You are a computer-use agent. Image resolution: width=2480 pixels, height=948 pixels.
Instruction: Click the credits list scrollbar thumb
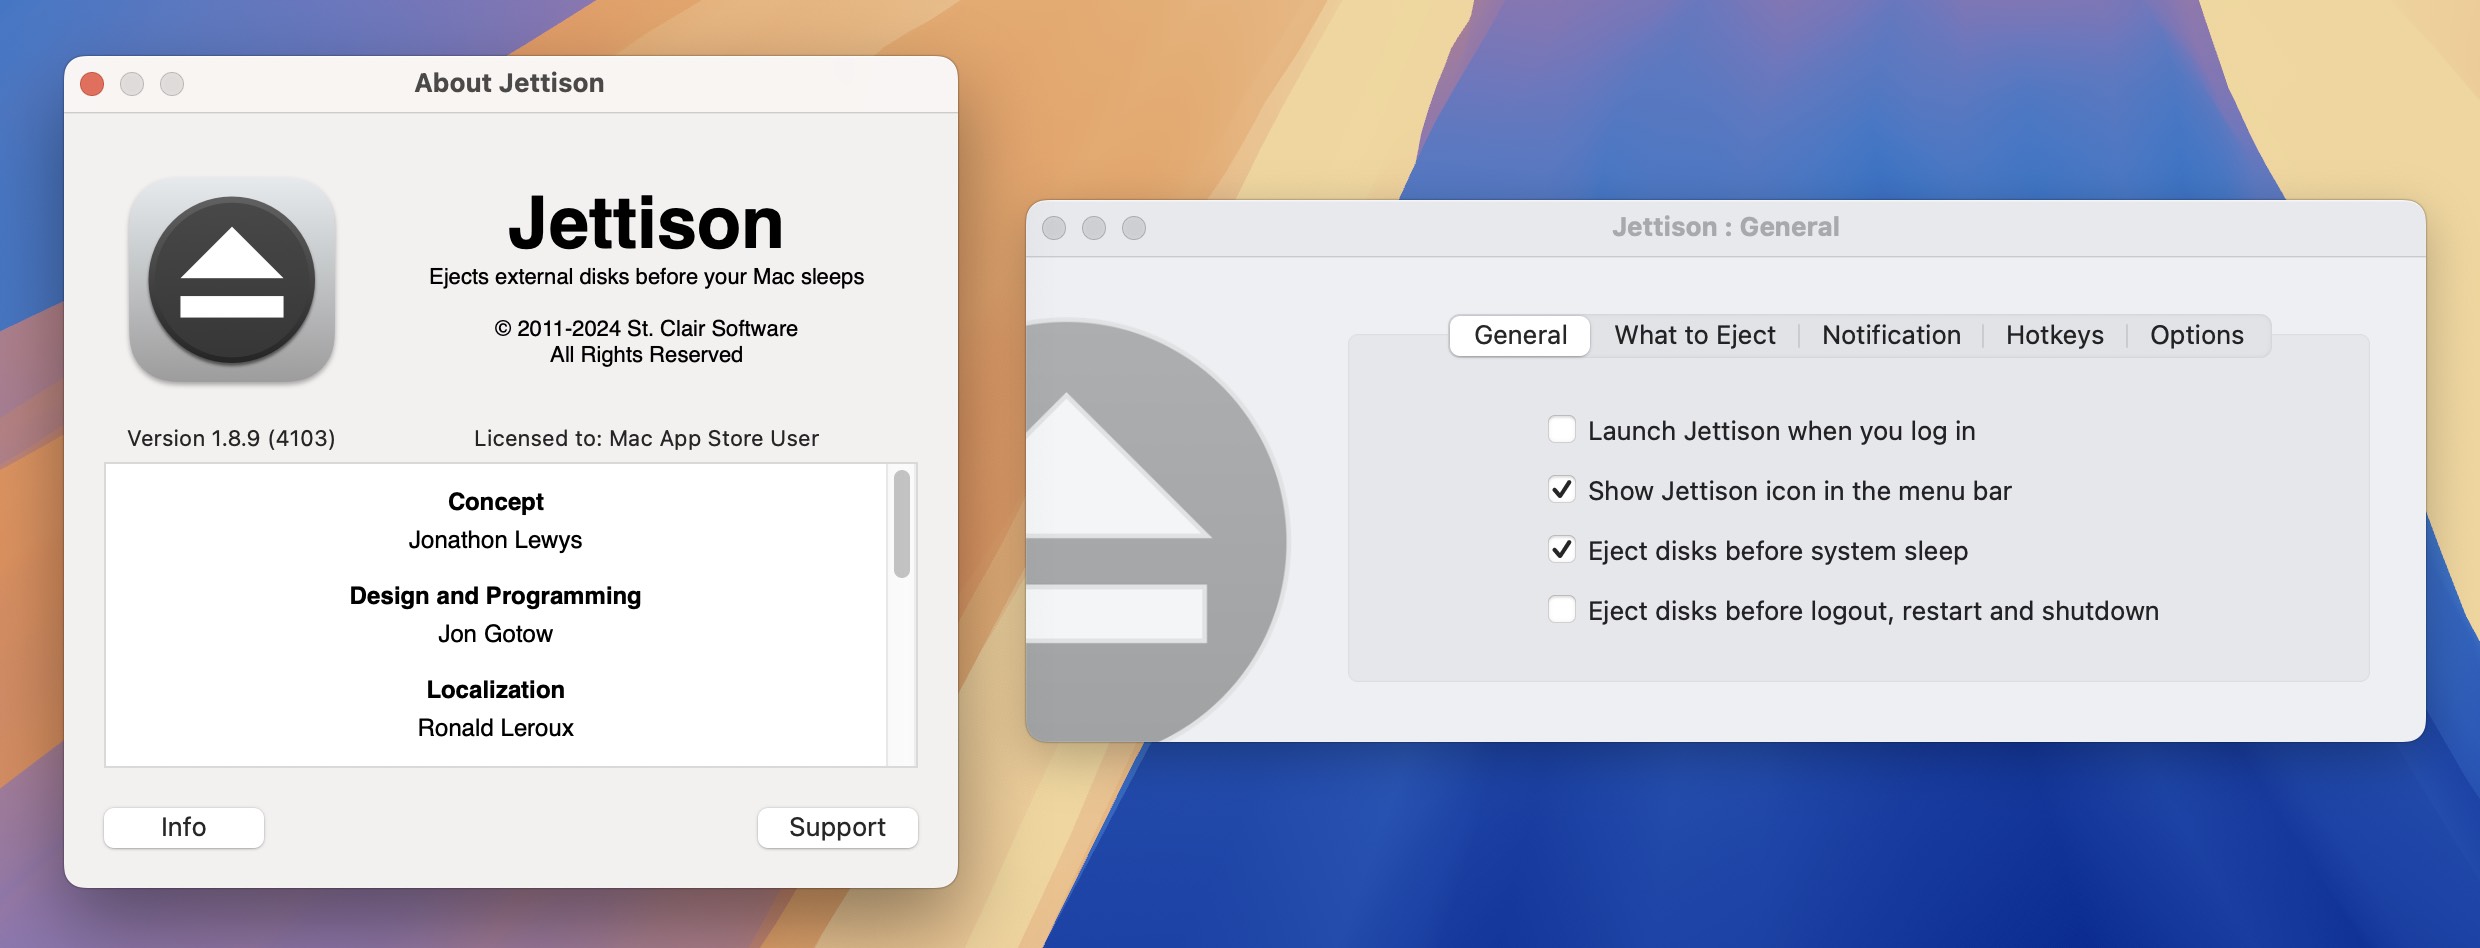coord(902,524)
